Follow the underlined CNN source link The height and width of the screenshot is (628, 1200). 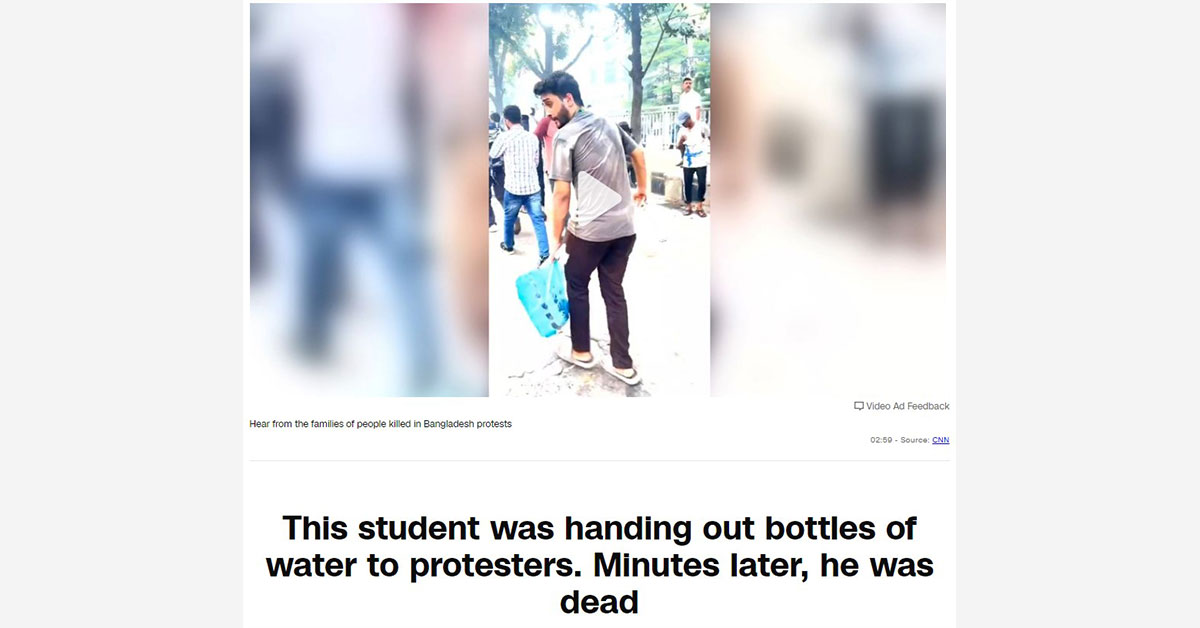[x=940, y=440]
